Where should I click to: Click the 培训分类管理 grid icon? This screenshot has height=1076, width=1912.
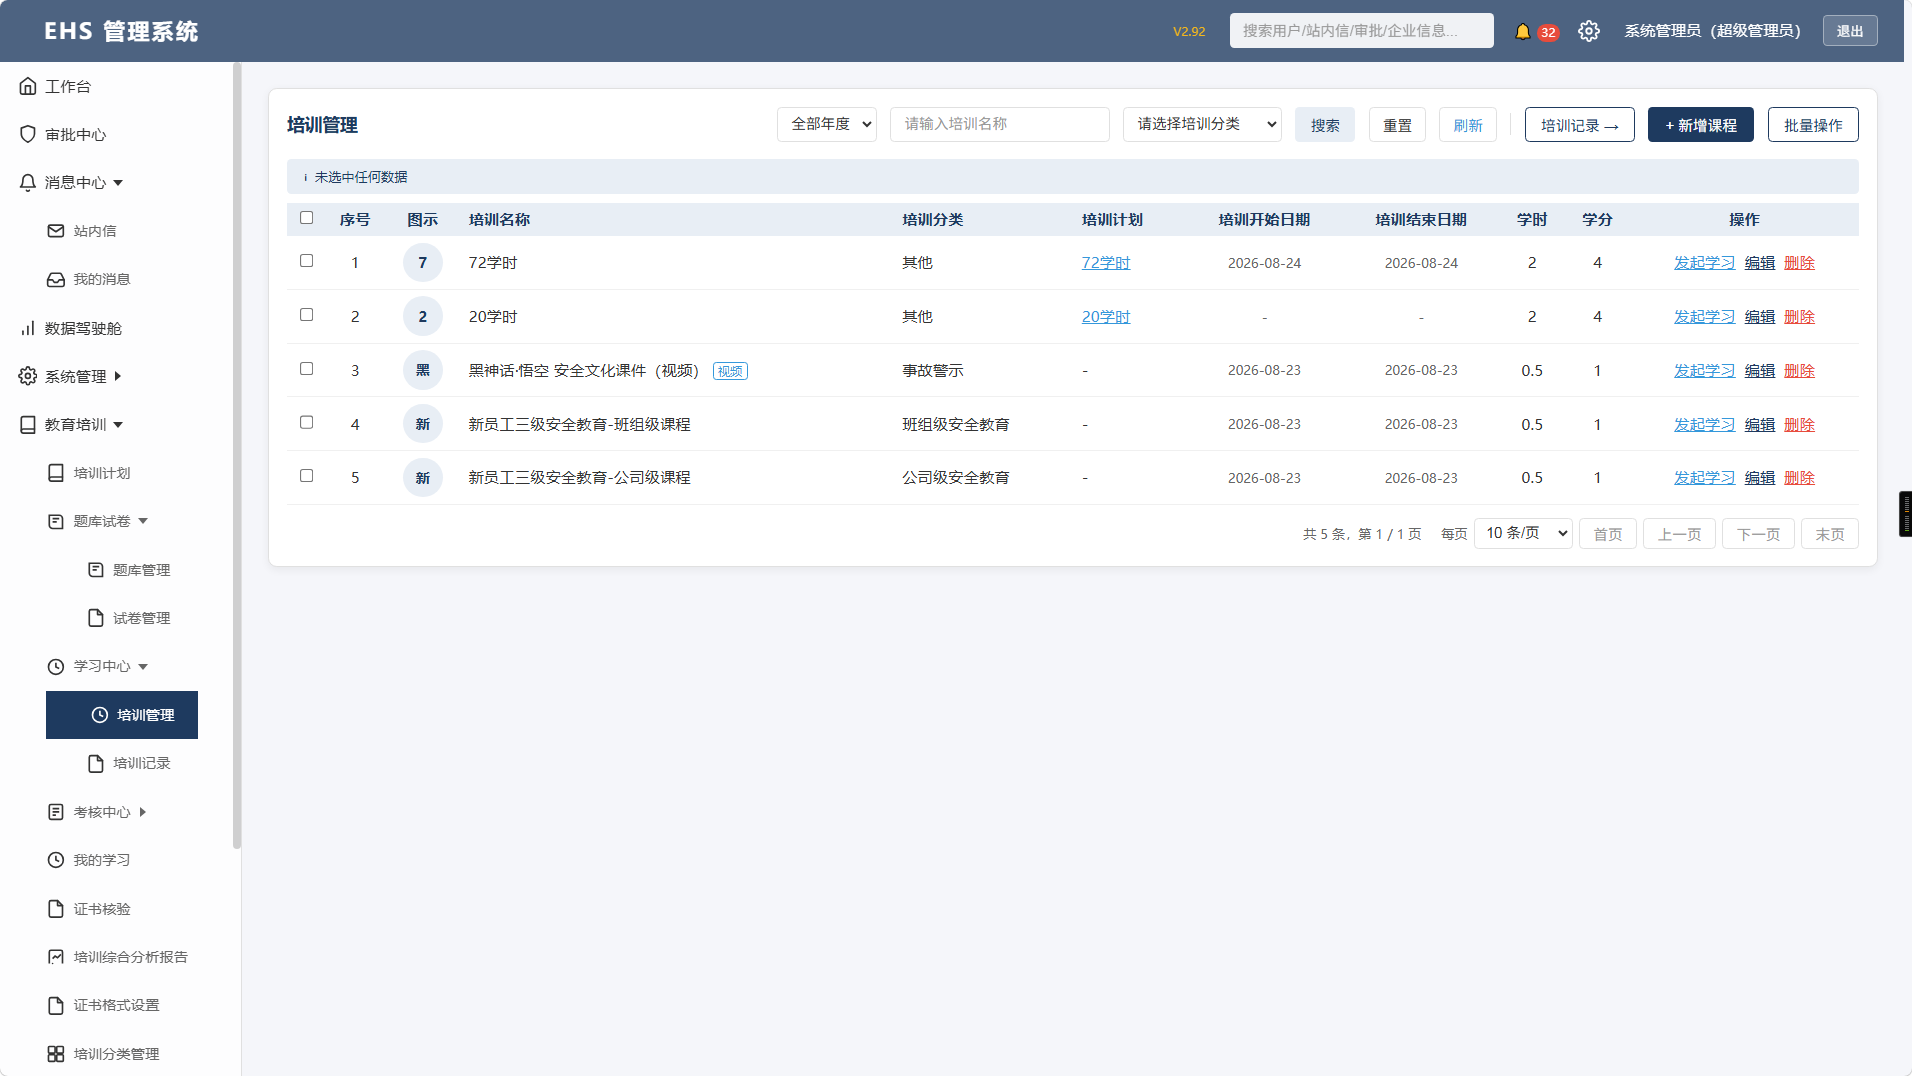pos(56,1054)
